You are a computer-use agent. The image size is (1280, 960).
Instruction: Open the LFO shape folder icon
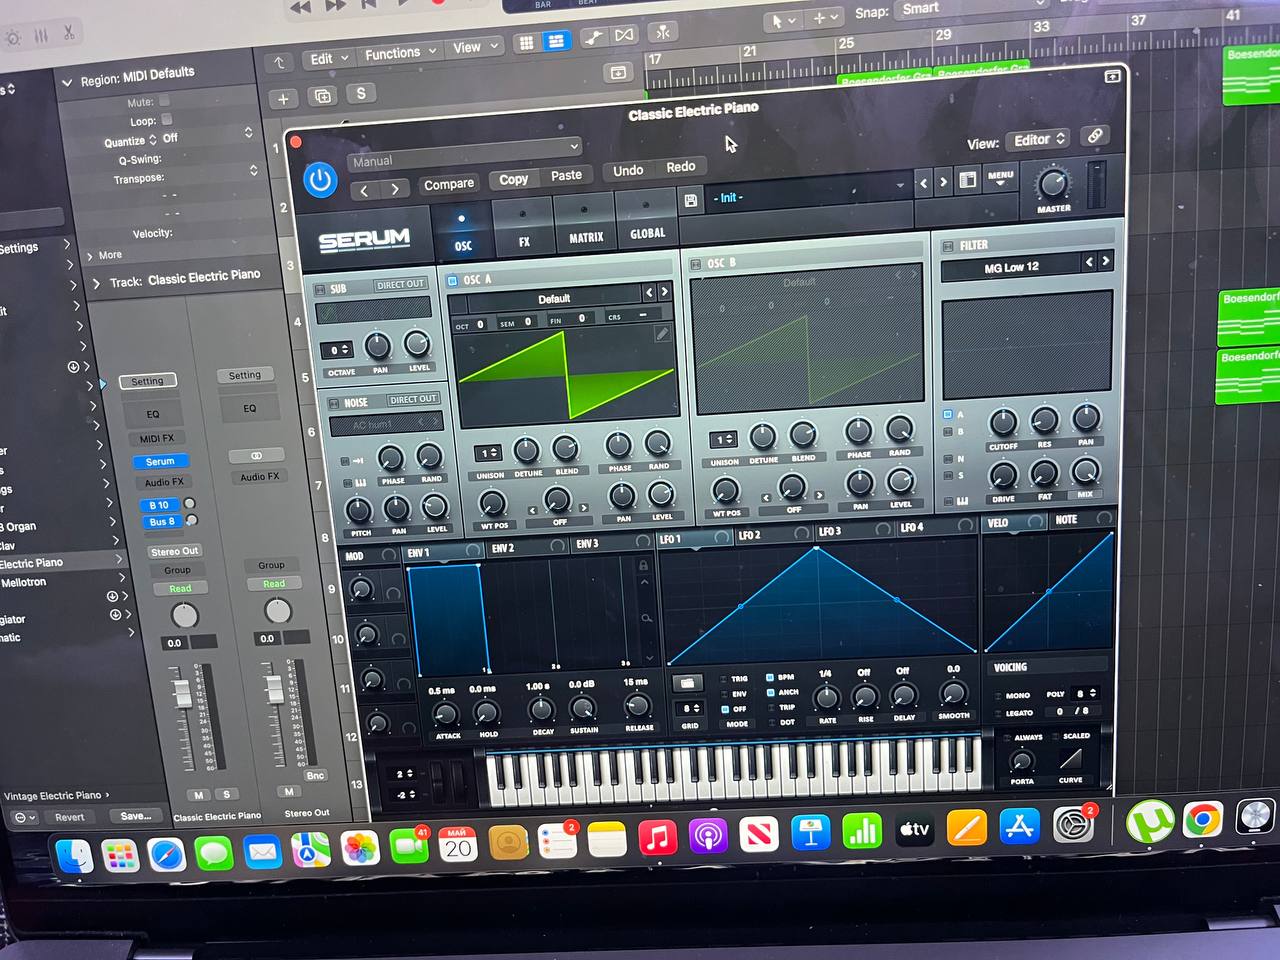click(x=686, y=684)
